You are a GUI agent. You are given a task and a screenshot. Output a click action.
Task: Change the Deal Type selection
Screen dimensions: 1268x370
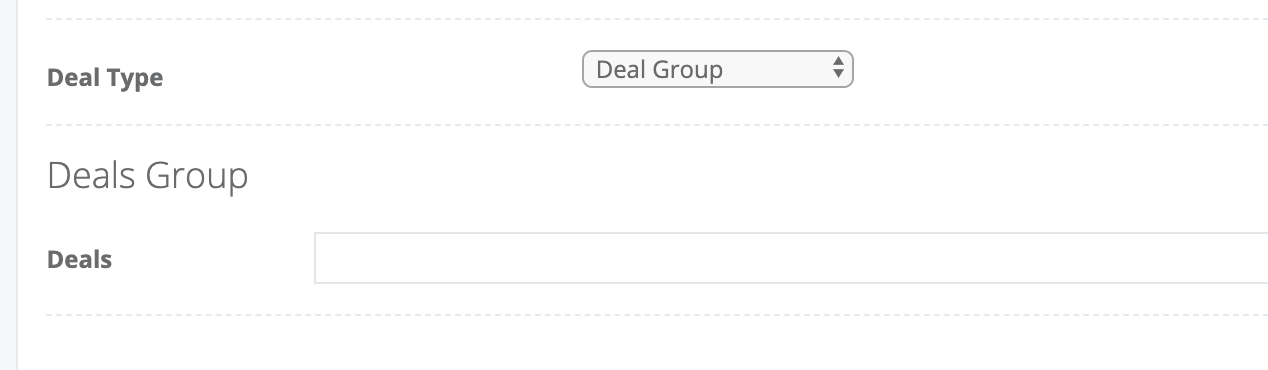[717, 69]
